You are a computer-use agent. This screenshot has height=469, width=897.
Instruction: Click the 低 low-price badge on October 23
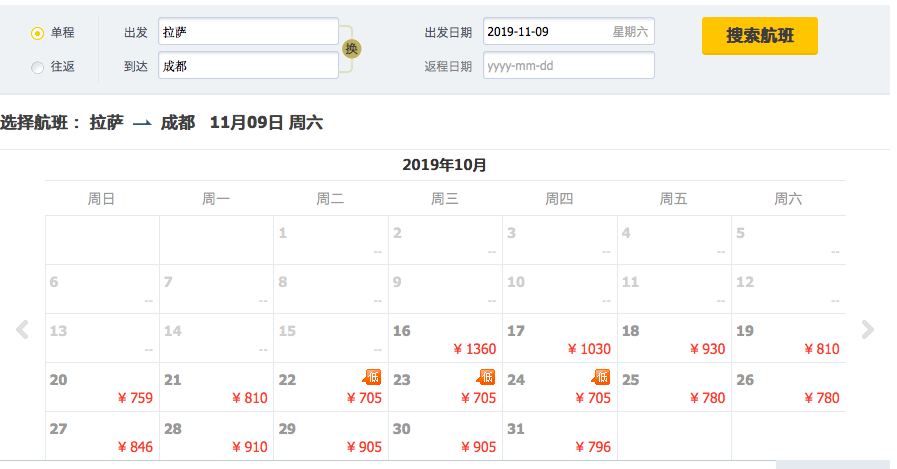[486, 376]
